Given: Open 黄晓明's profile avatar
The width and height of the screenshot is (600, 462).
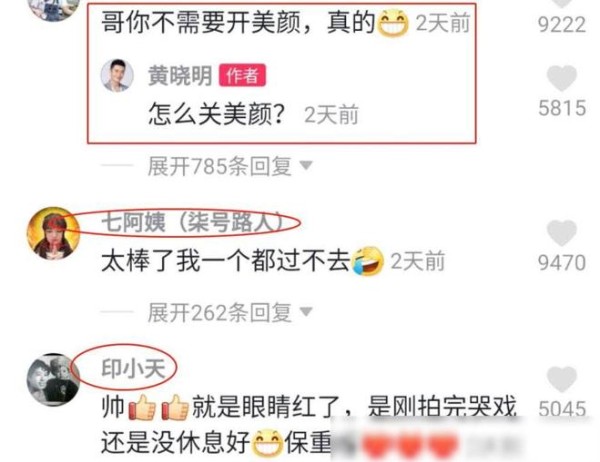Looking at the screenshot, I should [x=117, y=75].
